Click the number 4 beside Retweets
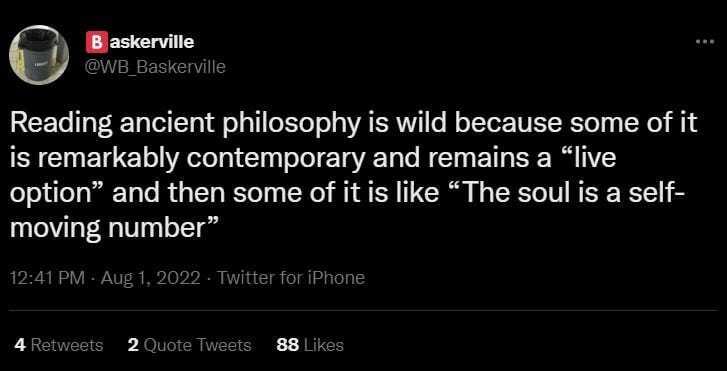This screenshot has height=371, width=727. pyautogui.click(x=20, y=345)
